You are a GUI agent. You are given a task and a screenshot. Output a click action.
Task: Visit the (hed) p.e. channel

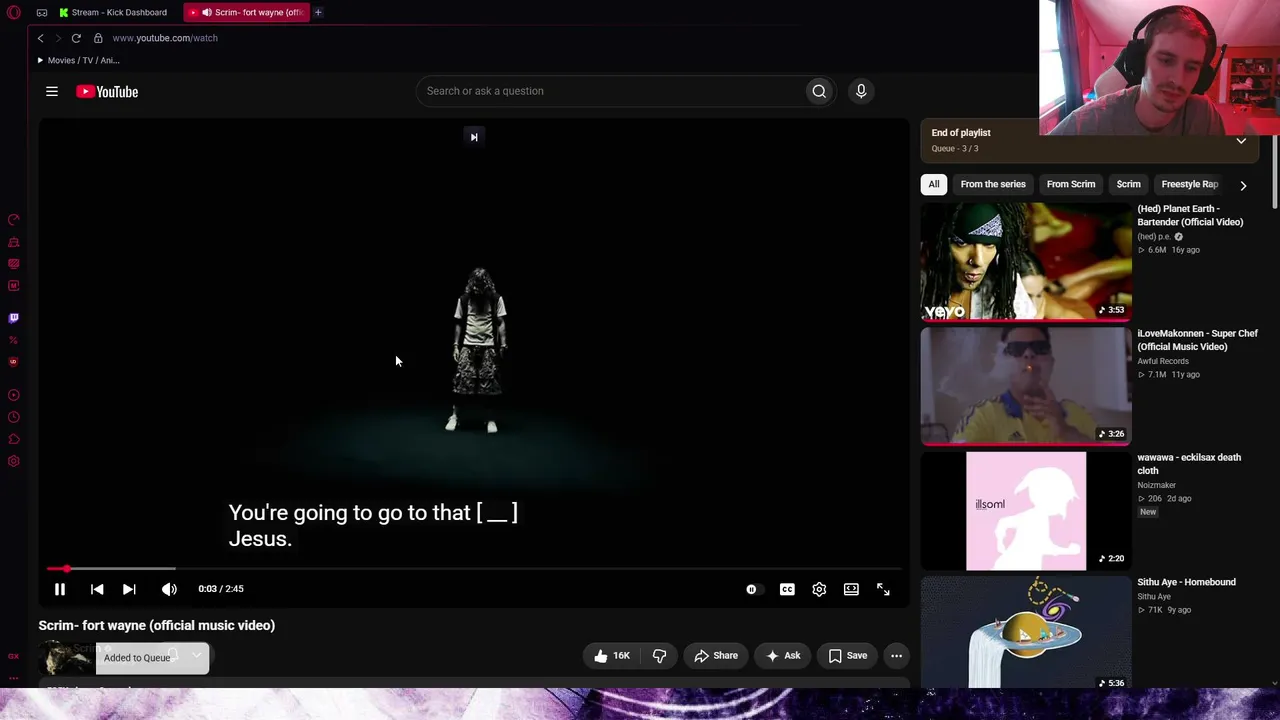[x=1155, y=237]
